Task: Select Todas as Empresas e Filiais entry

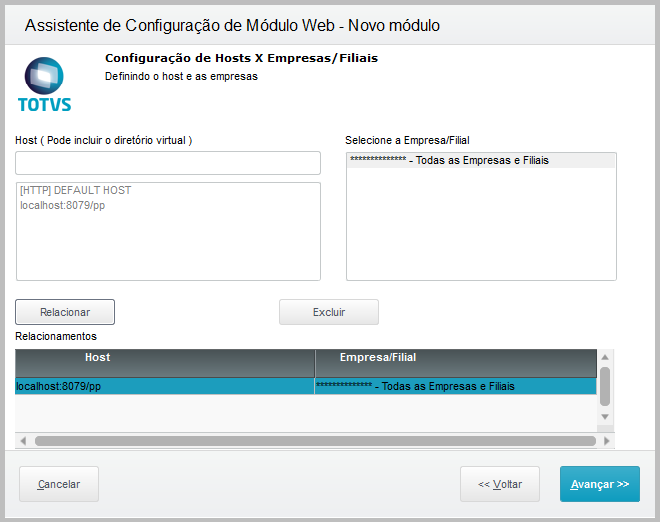Action: pos(481,160)
